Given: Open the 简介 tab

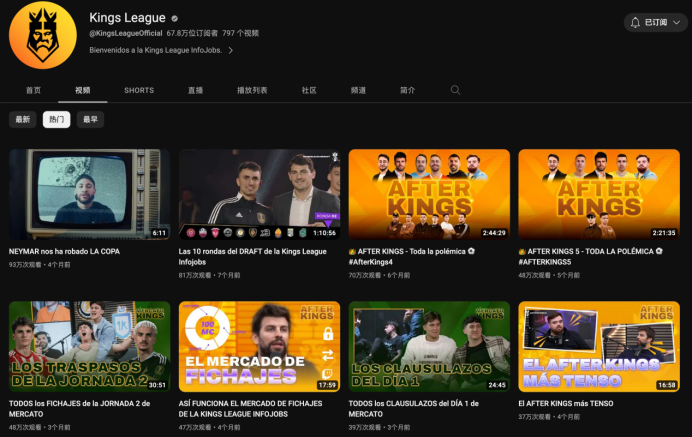Looking at the screenshot, I should point(407,90).
